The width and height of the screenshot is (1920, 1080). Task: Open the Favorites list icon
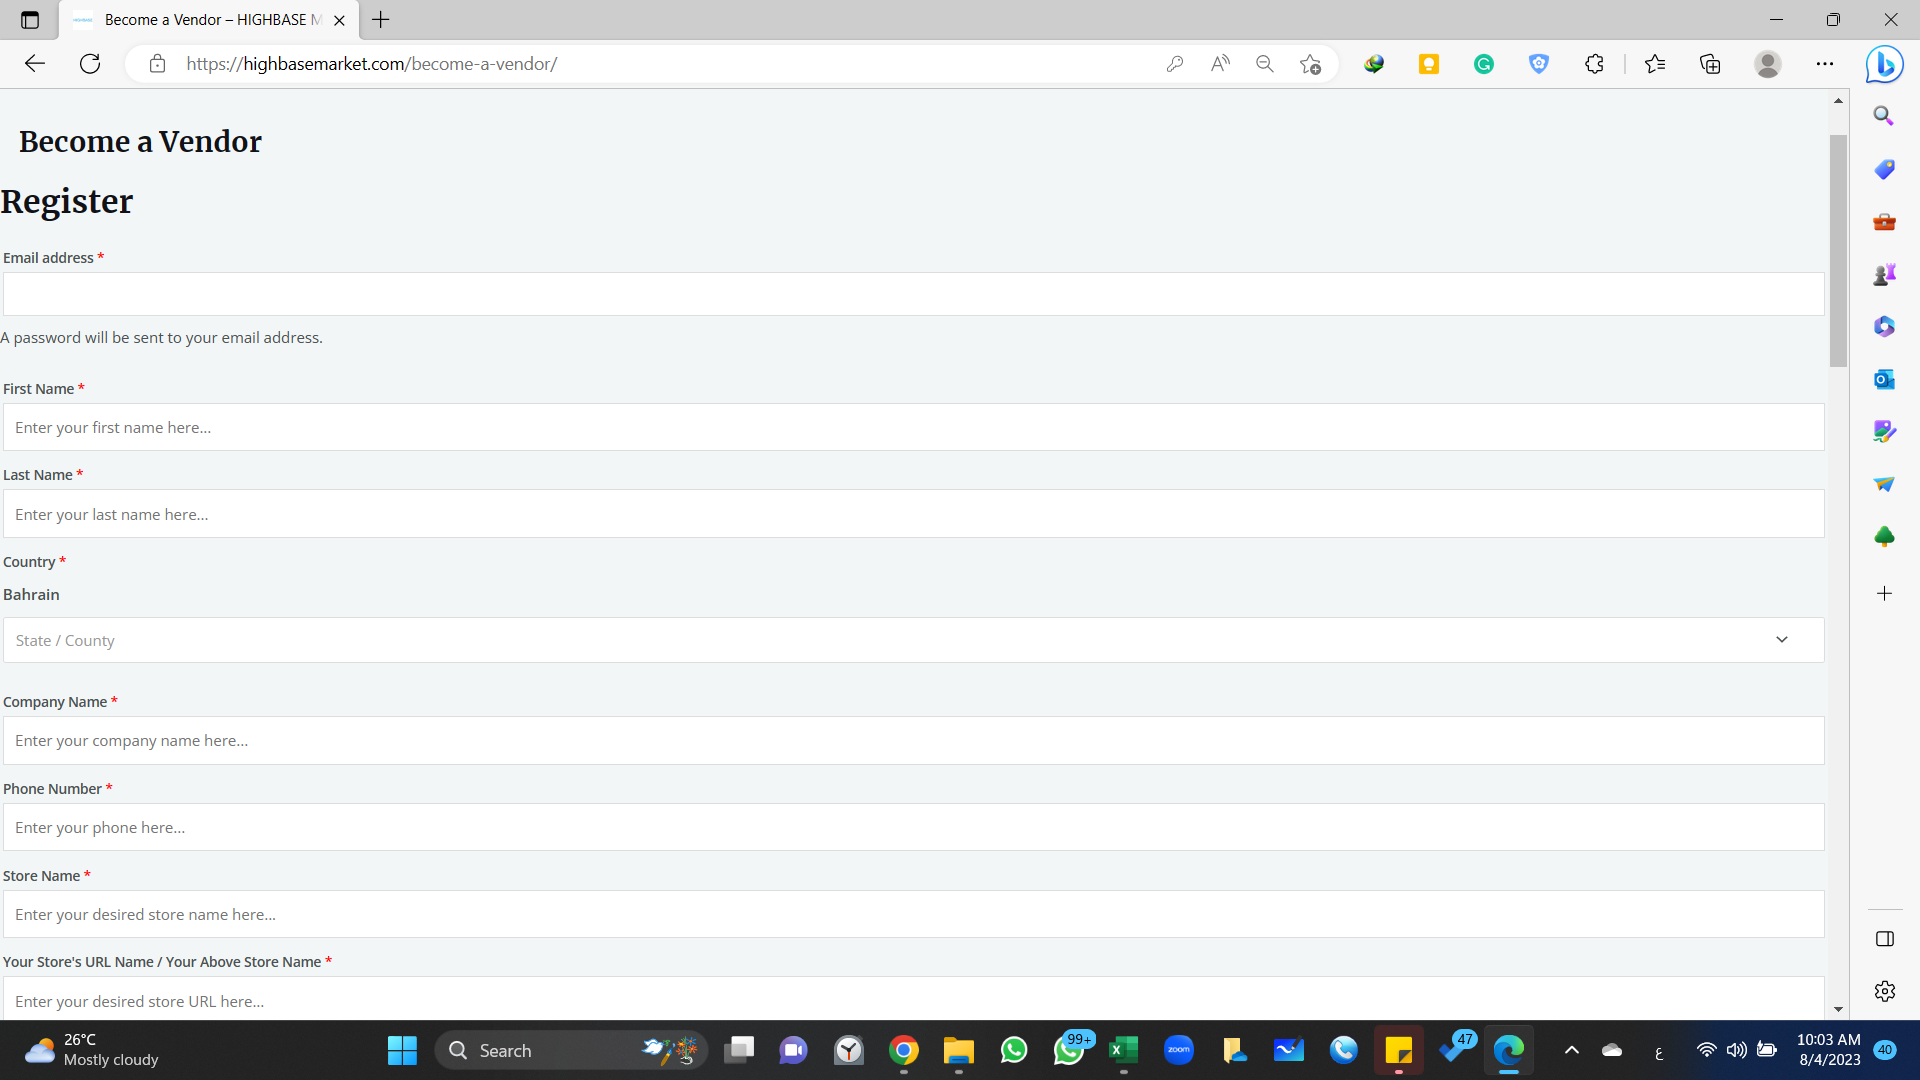(x=1655, y=64)
